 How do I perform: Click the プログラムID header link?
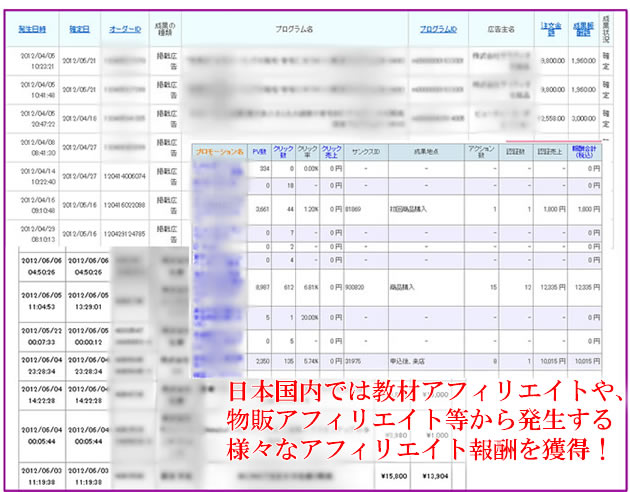(x=438, y=30)
